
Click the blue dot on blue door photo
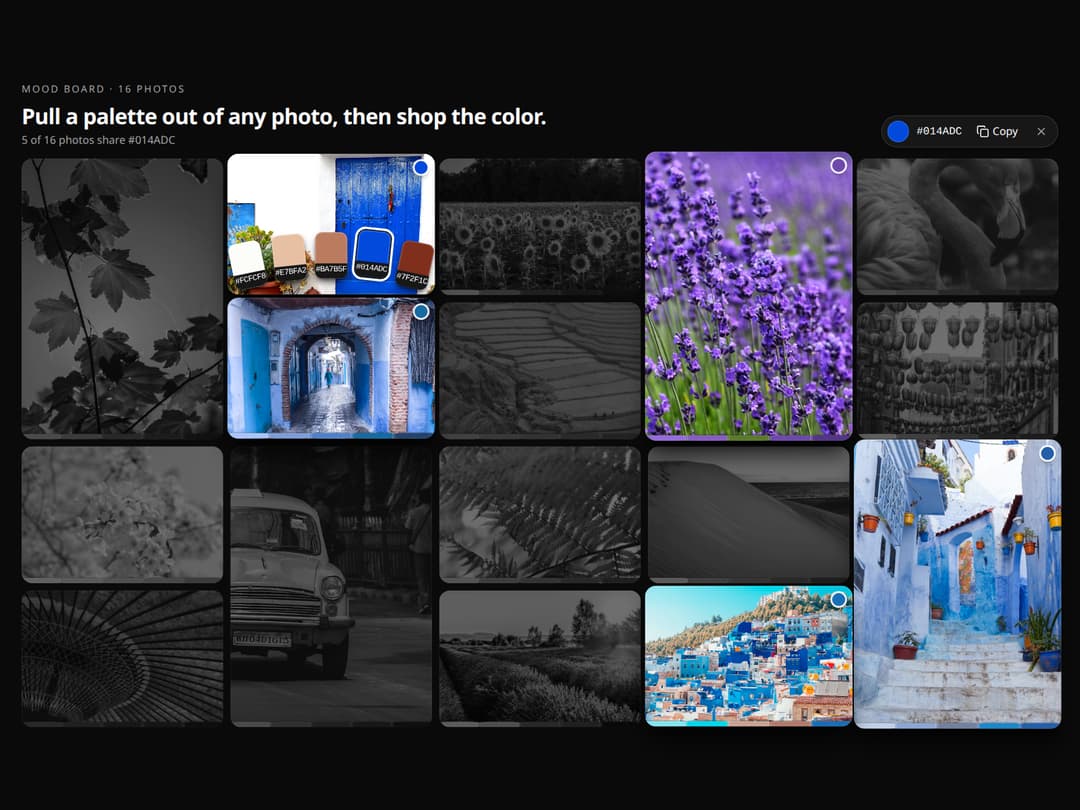(421, 167)
